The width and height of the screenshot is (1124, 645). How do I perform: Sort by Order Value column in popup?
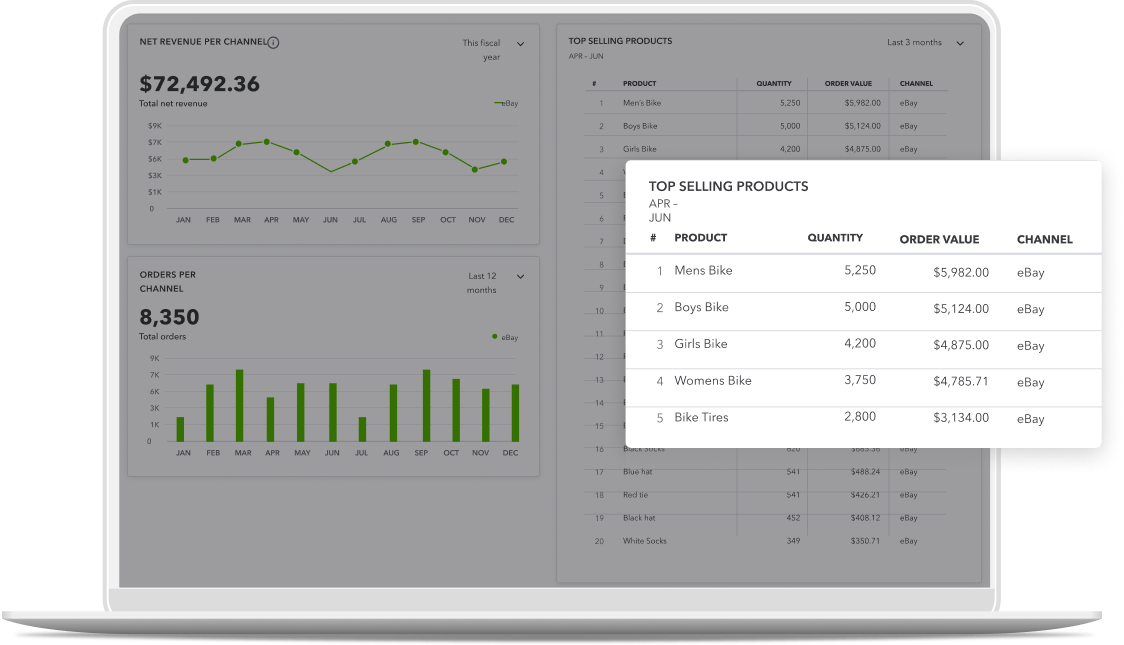[x=939, y=240]
